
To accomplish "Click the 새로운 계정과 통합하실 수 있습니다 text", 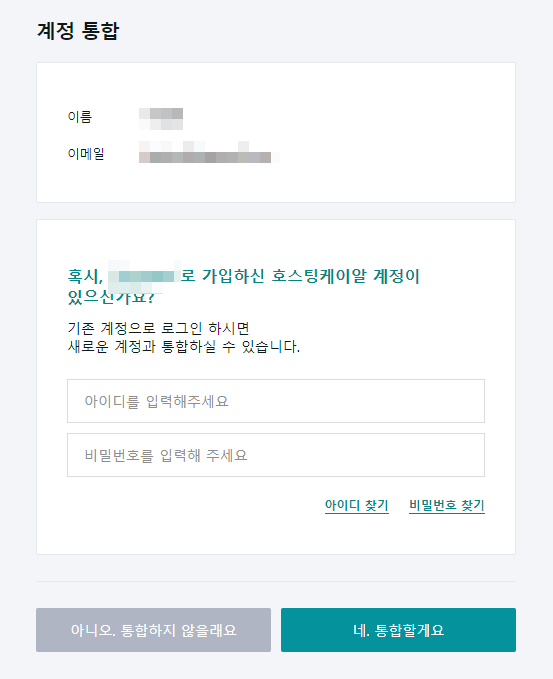I will (184, 346).
